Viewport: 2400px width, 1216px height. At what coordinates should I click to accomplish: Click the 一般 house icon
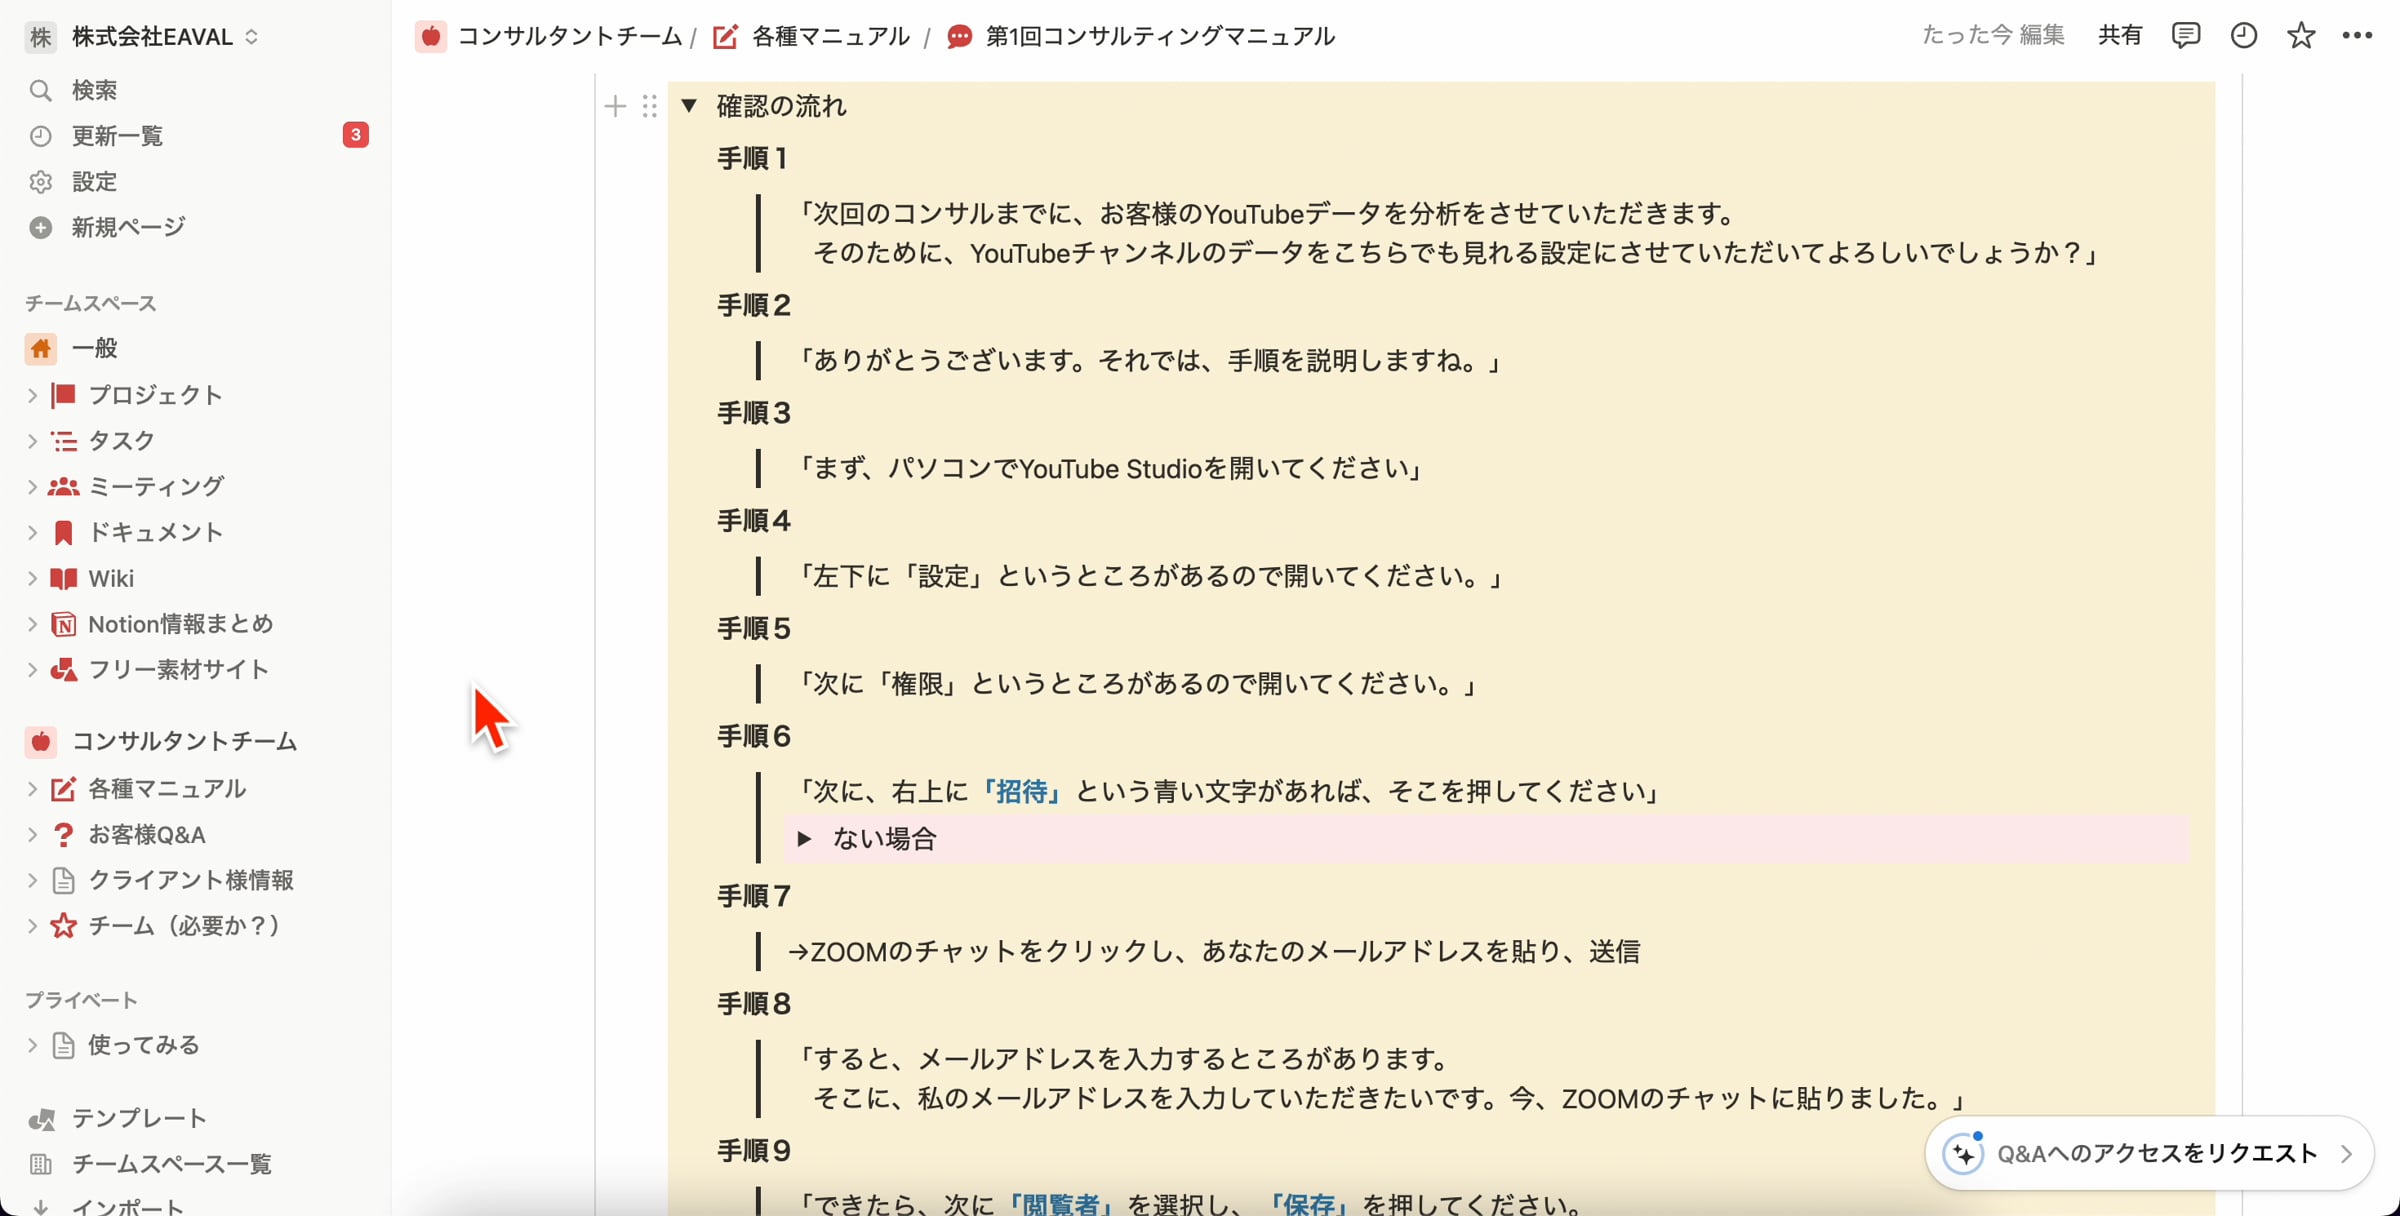pos(40,348)
